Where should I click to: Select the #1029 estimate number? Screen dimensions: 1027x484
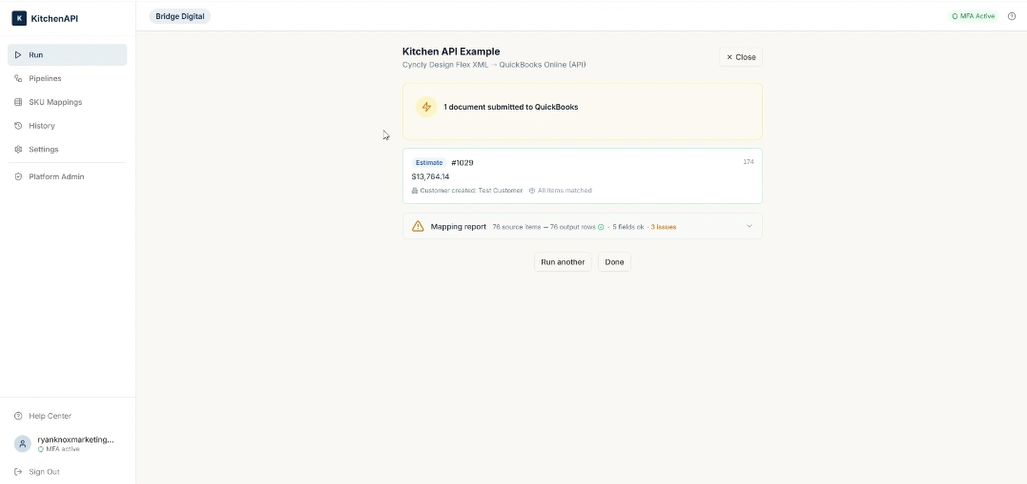coord(462,162)
